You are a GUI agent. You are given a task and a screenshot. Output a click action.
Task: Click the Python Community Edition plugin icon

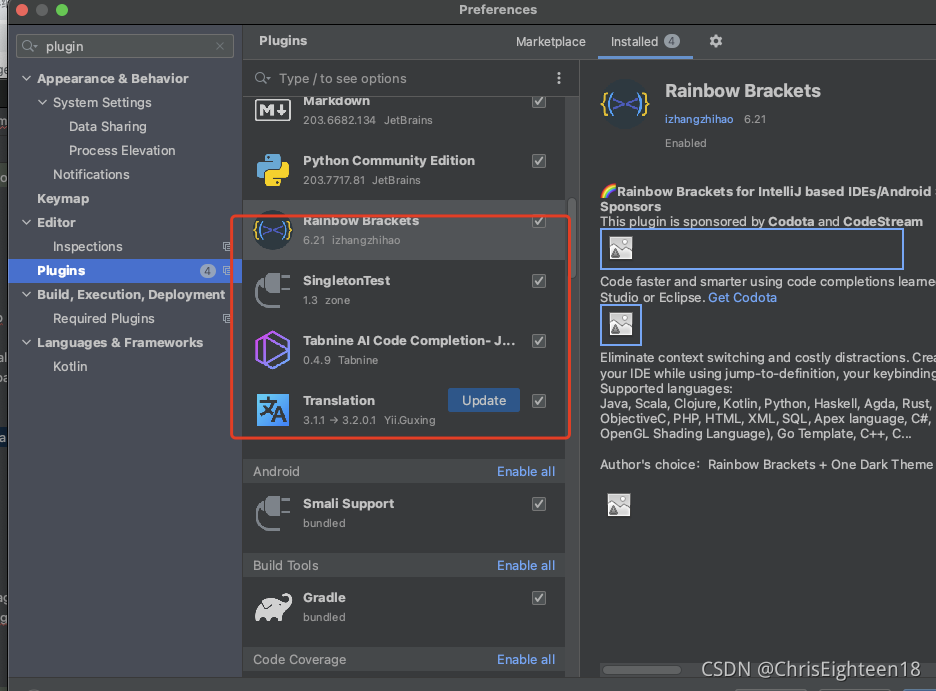(x=273, y=170)
